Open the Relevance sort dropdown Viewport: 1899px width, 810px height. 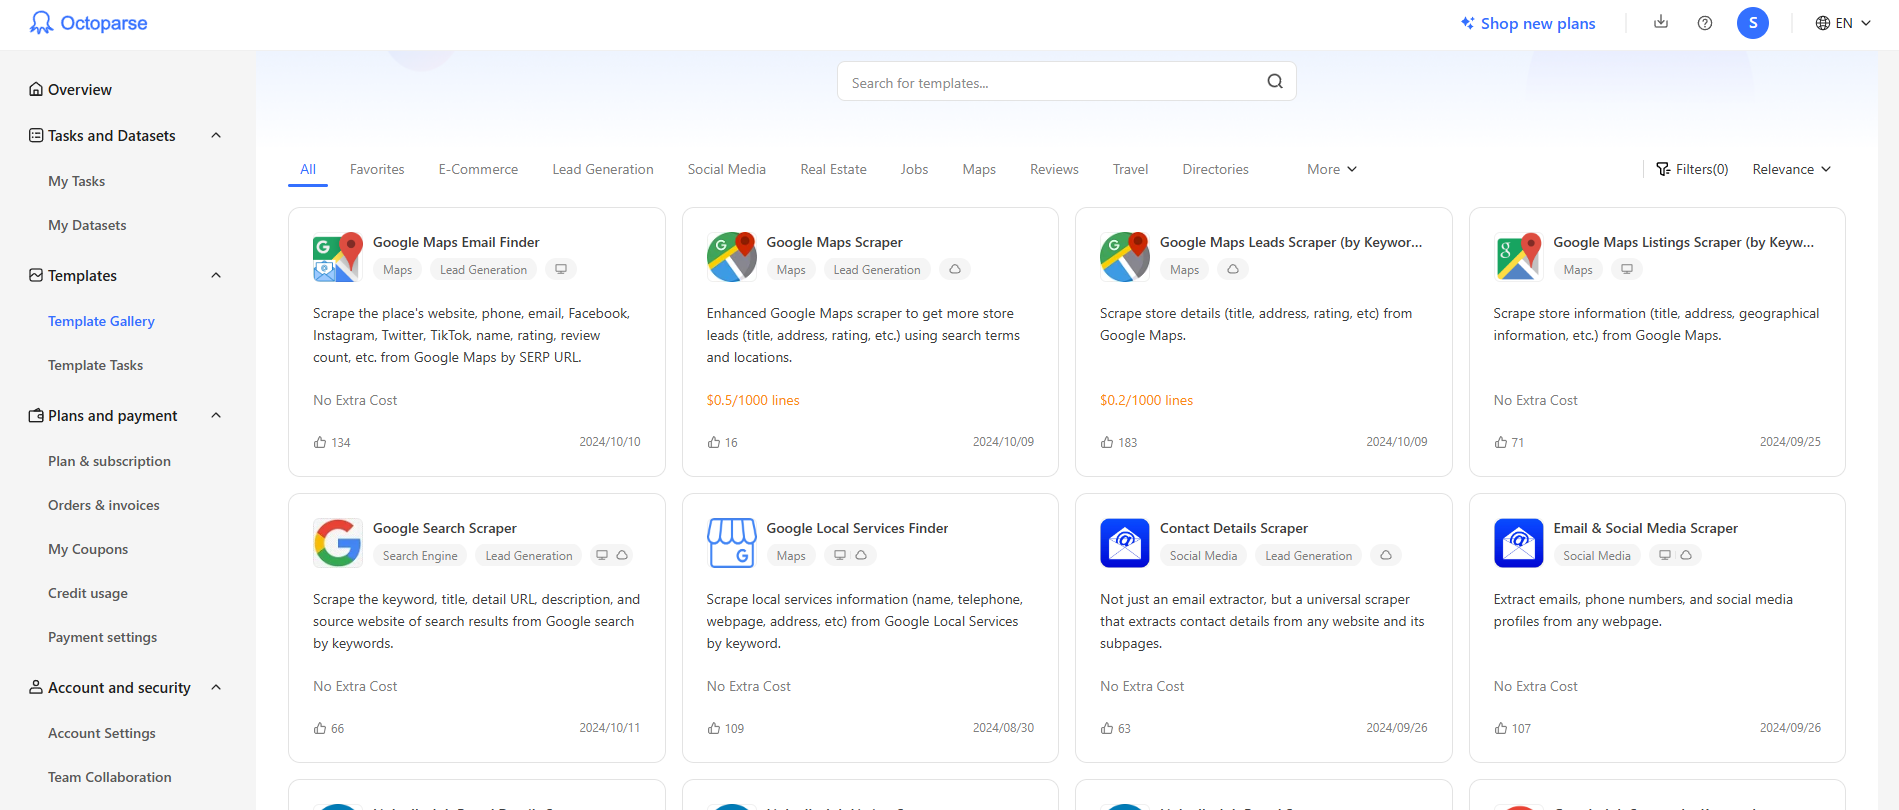tap(1792, 169)
